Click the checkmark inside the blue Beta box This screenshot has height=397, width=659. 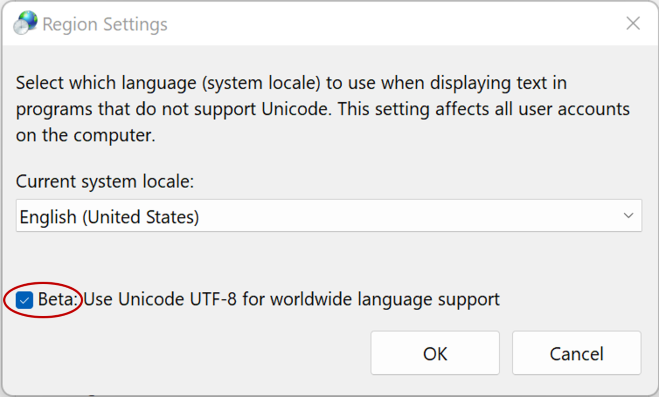(x=24, y=301)
